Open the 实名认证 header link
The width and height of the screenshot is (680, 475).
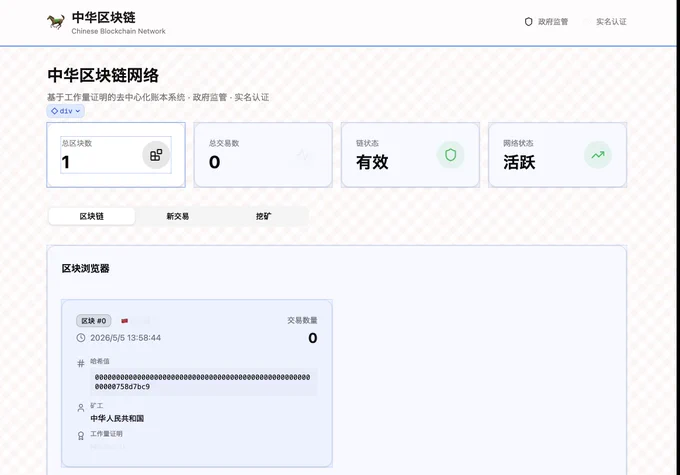click(x=611, y=22)
